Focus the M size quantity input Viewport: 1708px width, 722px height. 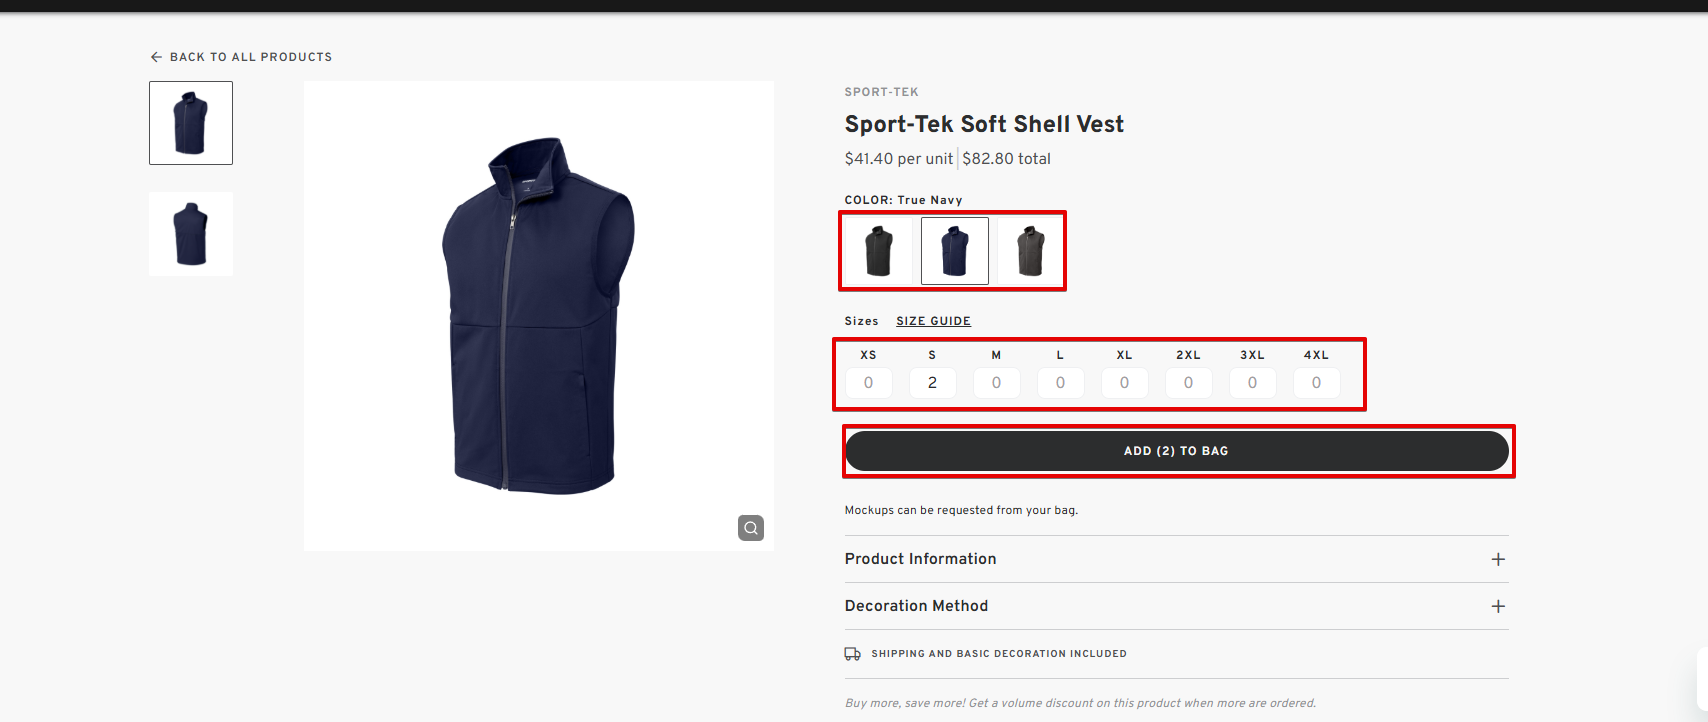pyautogui.click(x=996, y=383)
